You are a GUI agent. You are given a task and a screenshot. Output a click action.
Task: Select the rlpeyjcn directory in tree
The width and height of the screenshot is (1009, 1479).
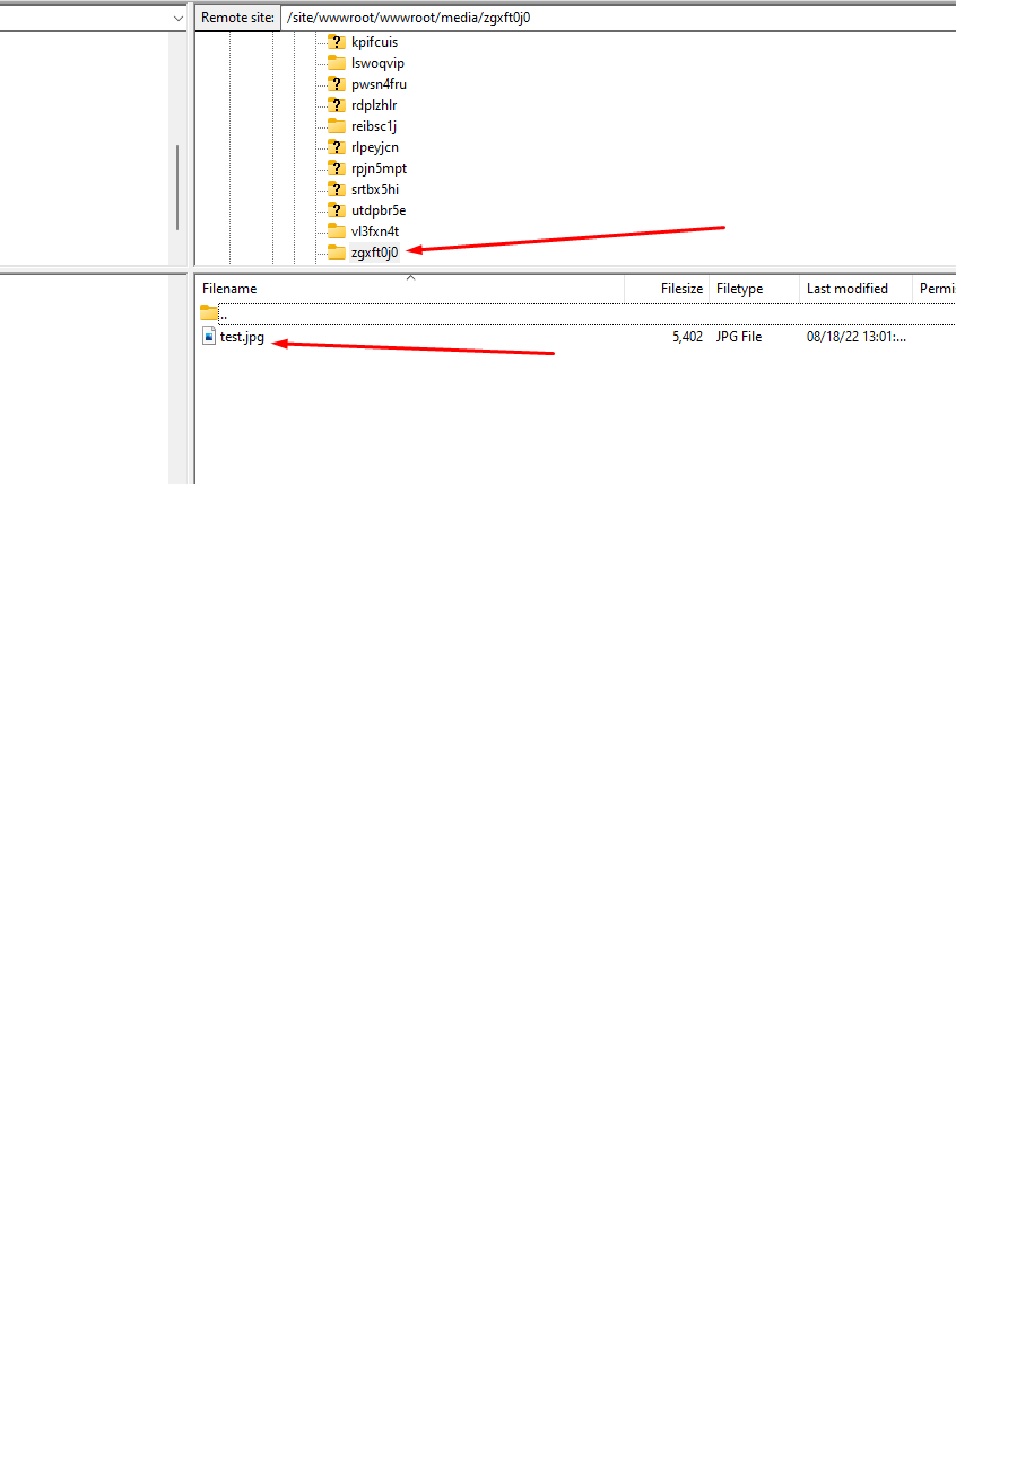[x=375, y=147]
